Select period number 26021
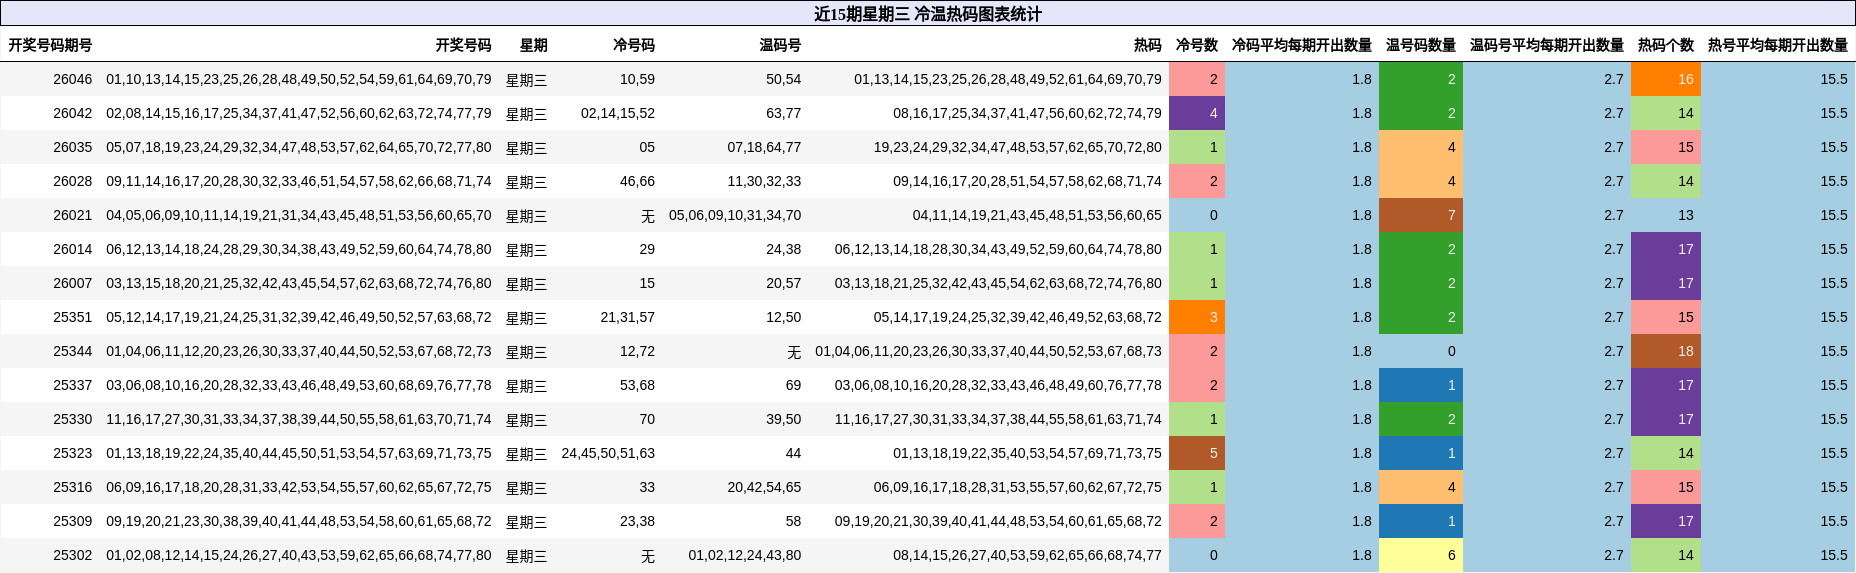The image size is (1856, 573). 72,215
